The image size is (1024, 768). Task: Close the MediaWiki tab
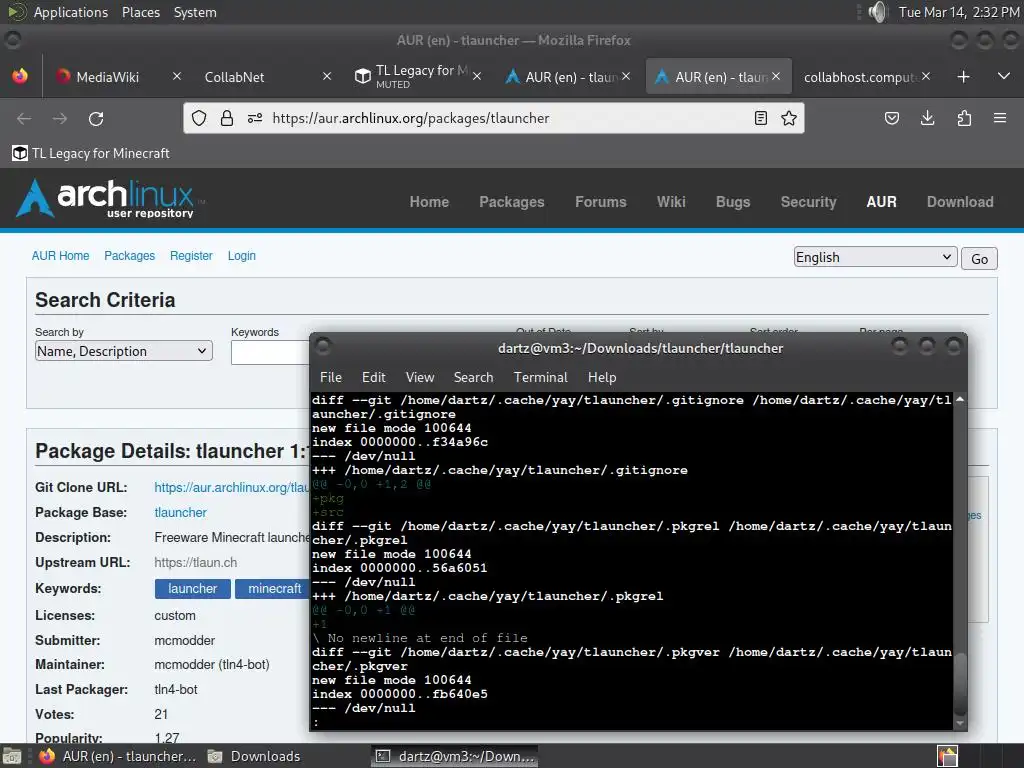click(176, 76)
